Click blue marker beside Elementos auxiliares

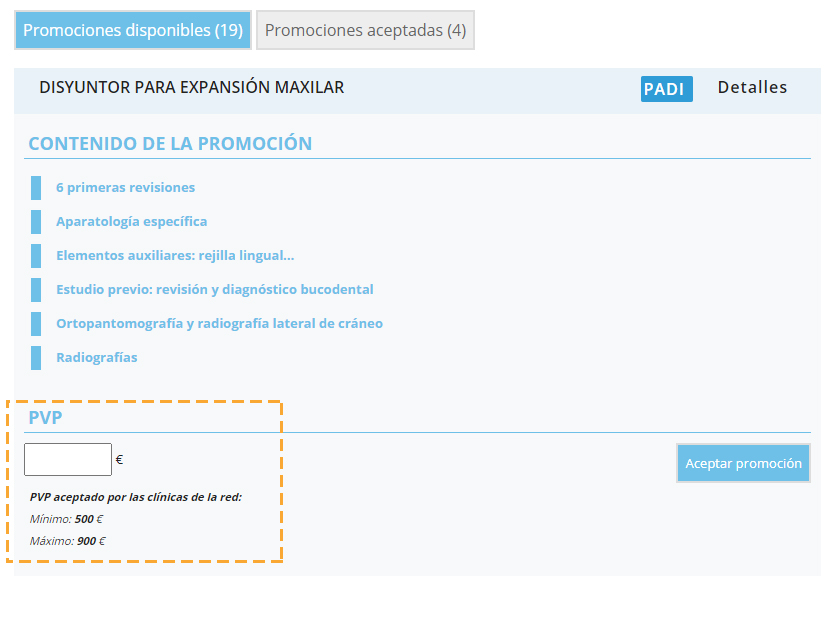point(36,256)
